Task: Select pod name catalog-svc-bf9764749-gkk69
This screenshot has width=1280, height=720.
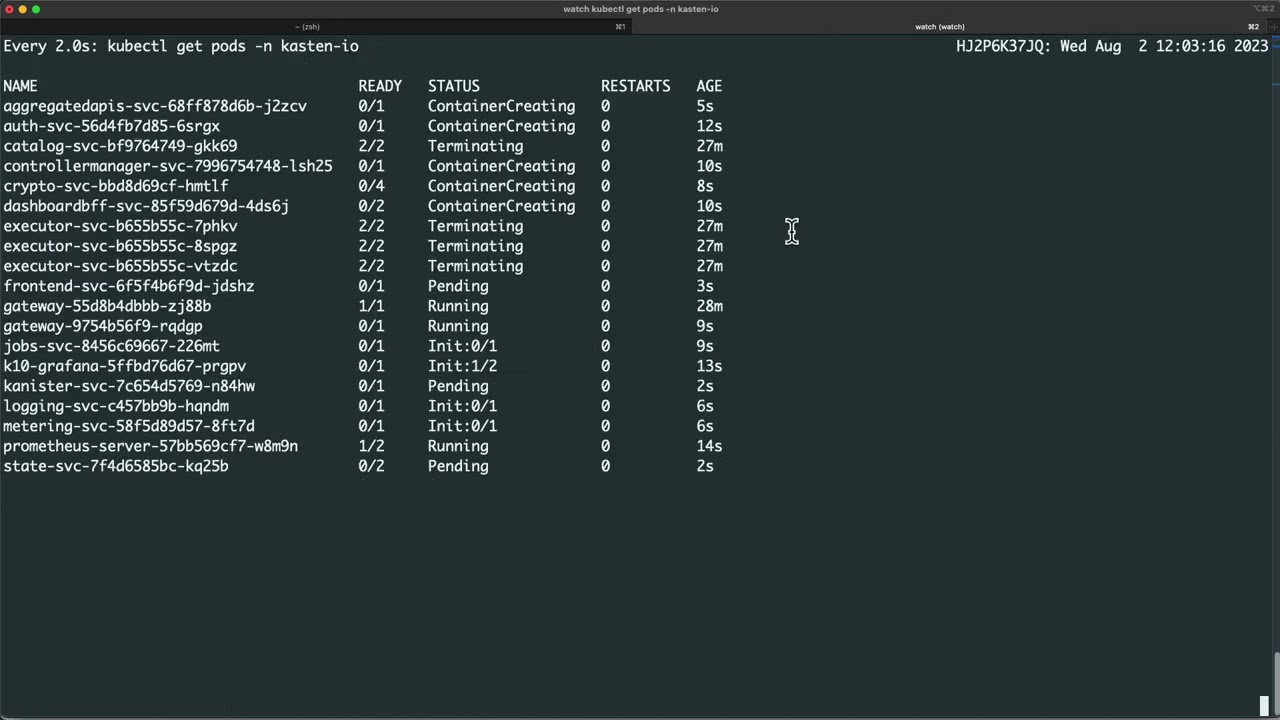Action: point(120,146)
